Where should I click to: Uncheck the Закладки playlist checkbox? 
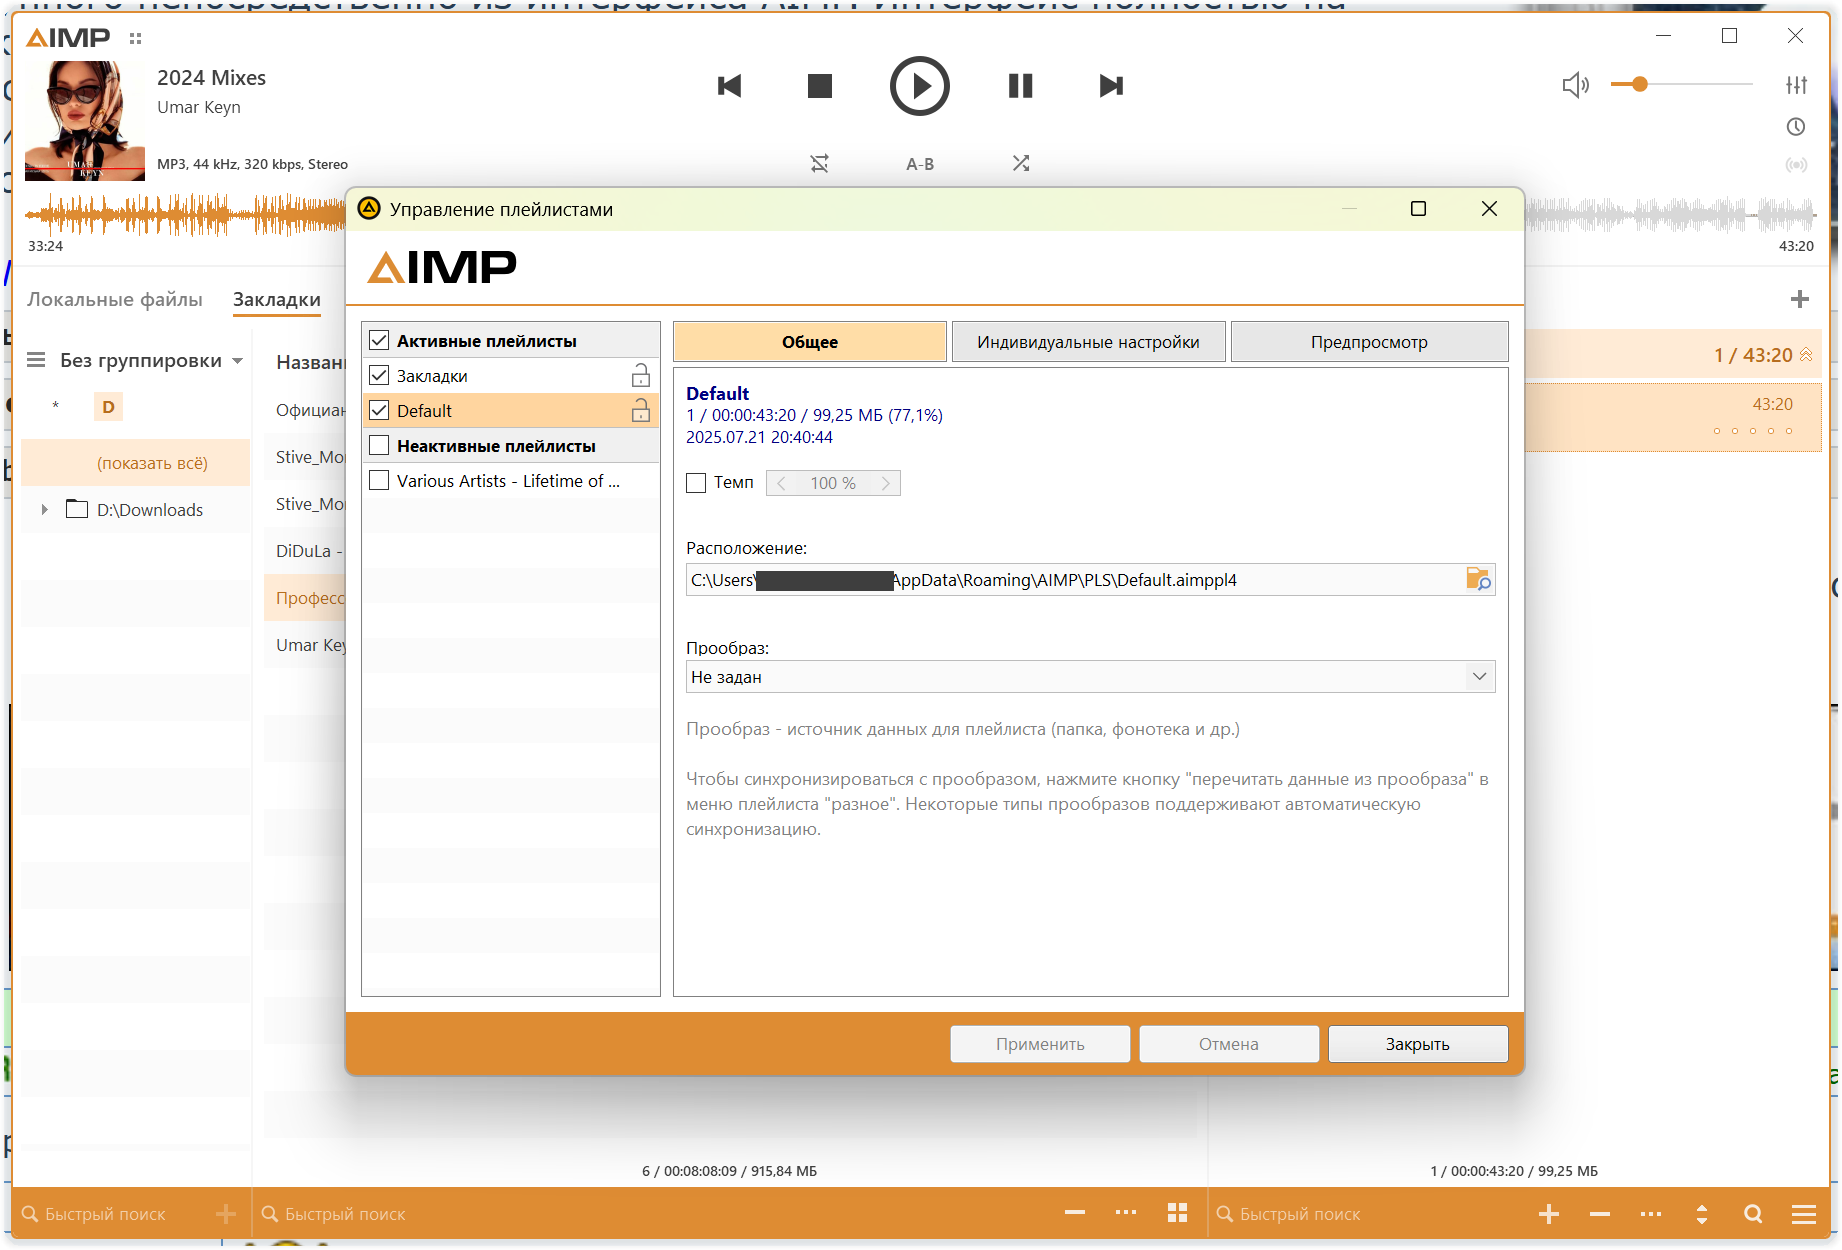[x=379, y=376]
